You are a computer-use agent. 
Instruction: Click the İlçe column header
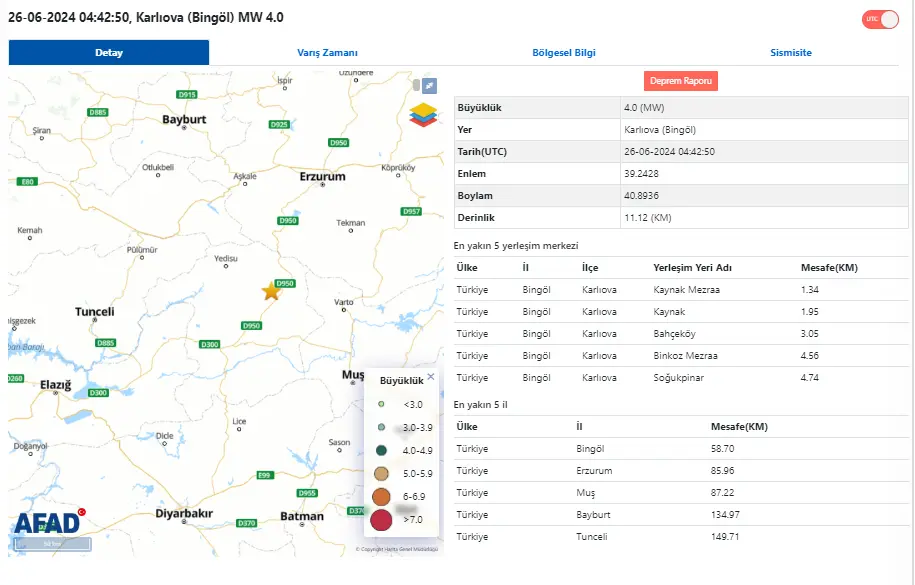(590, 267)
